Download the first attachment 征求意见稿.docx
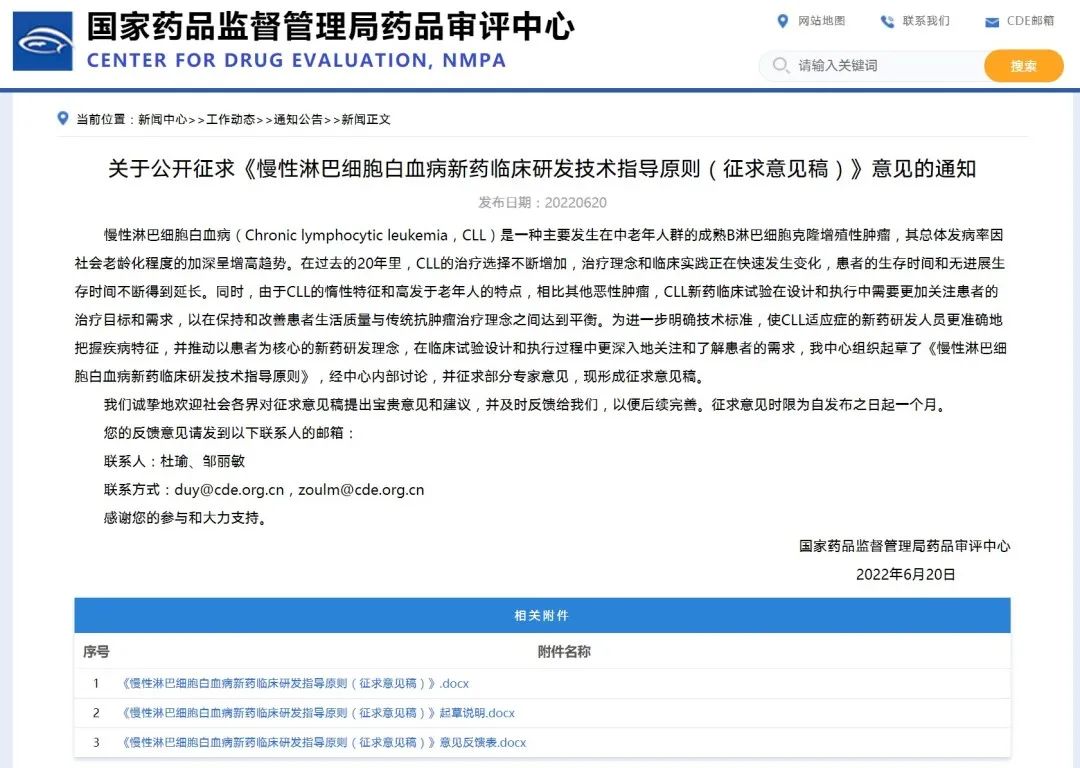The image size is (1080, 768). click(295, 684)
